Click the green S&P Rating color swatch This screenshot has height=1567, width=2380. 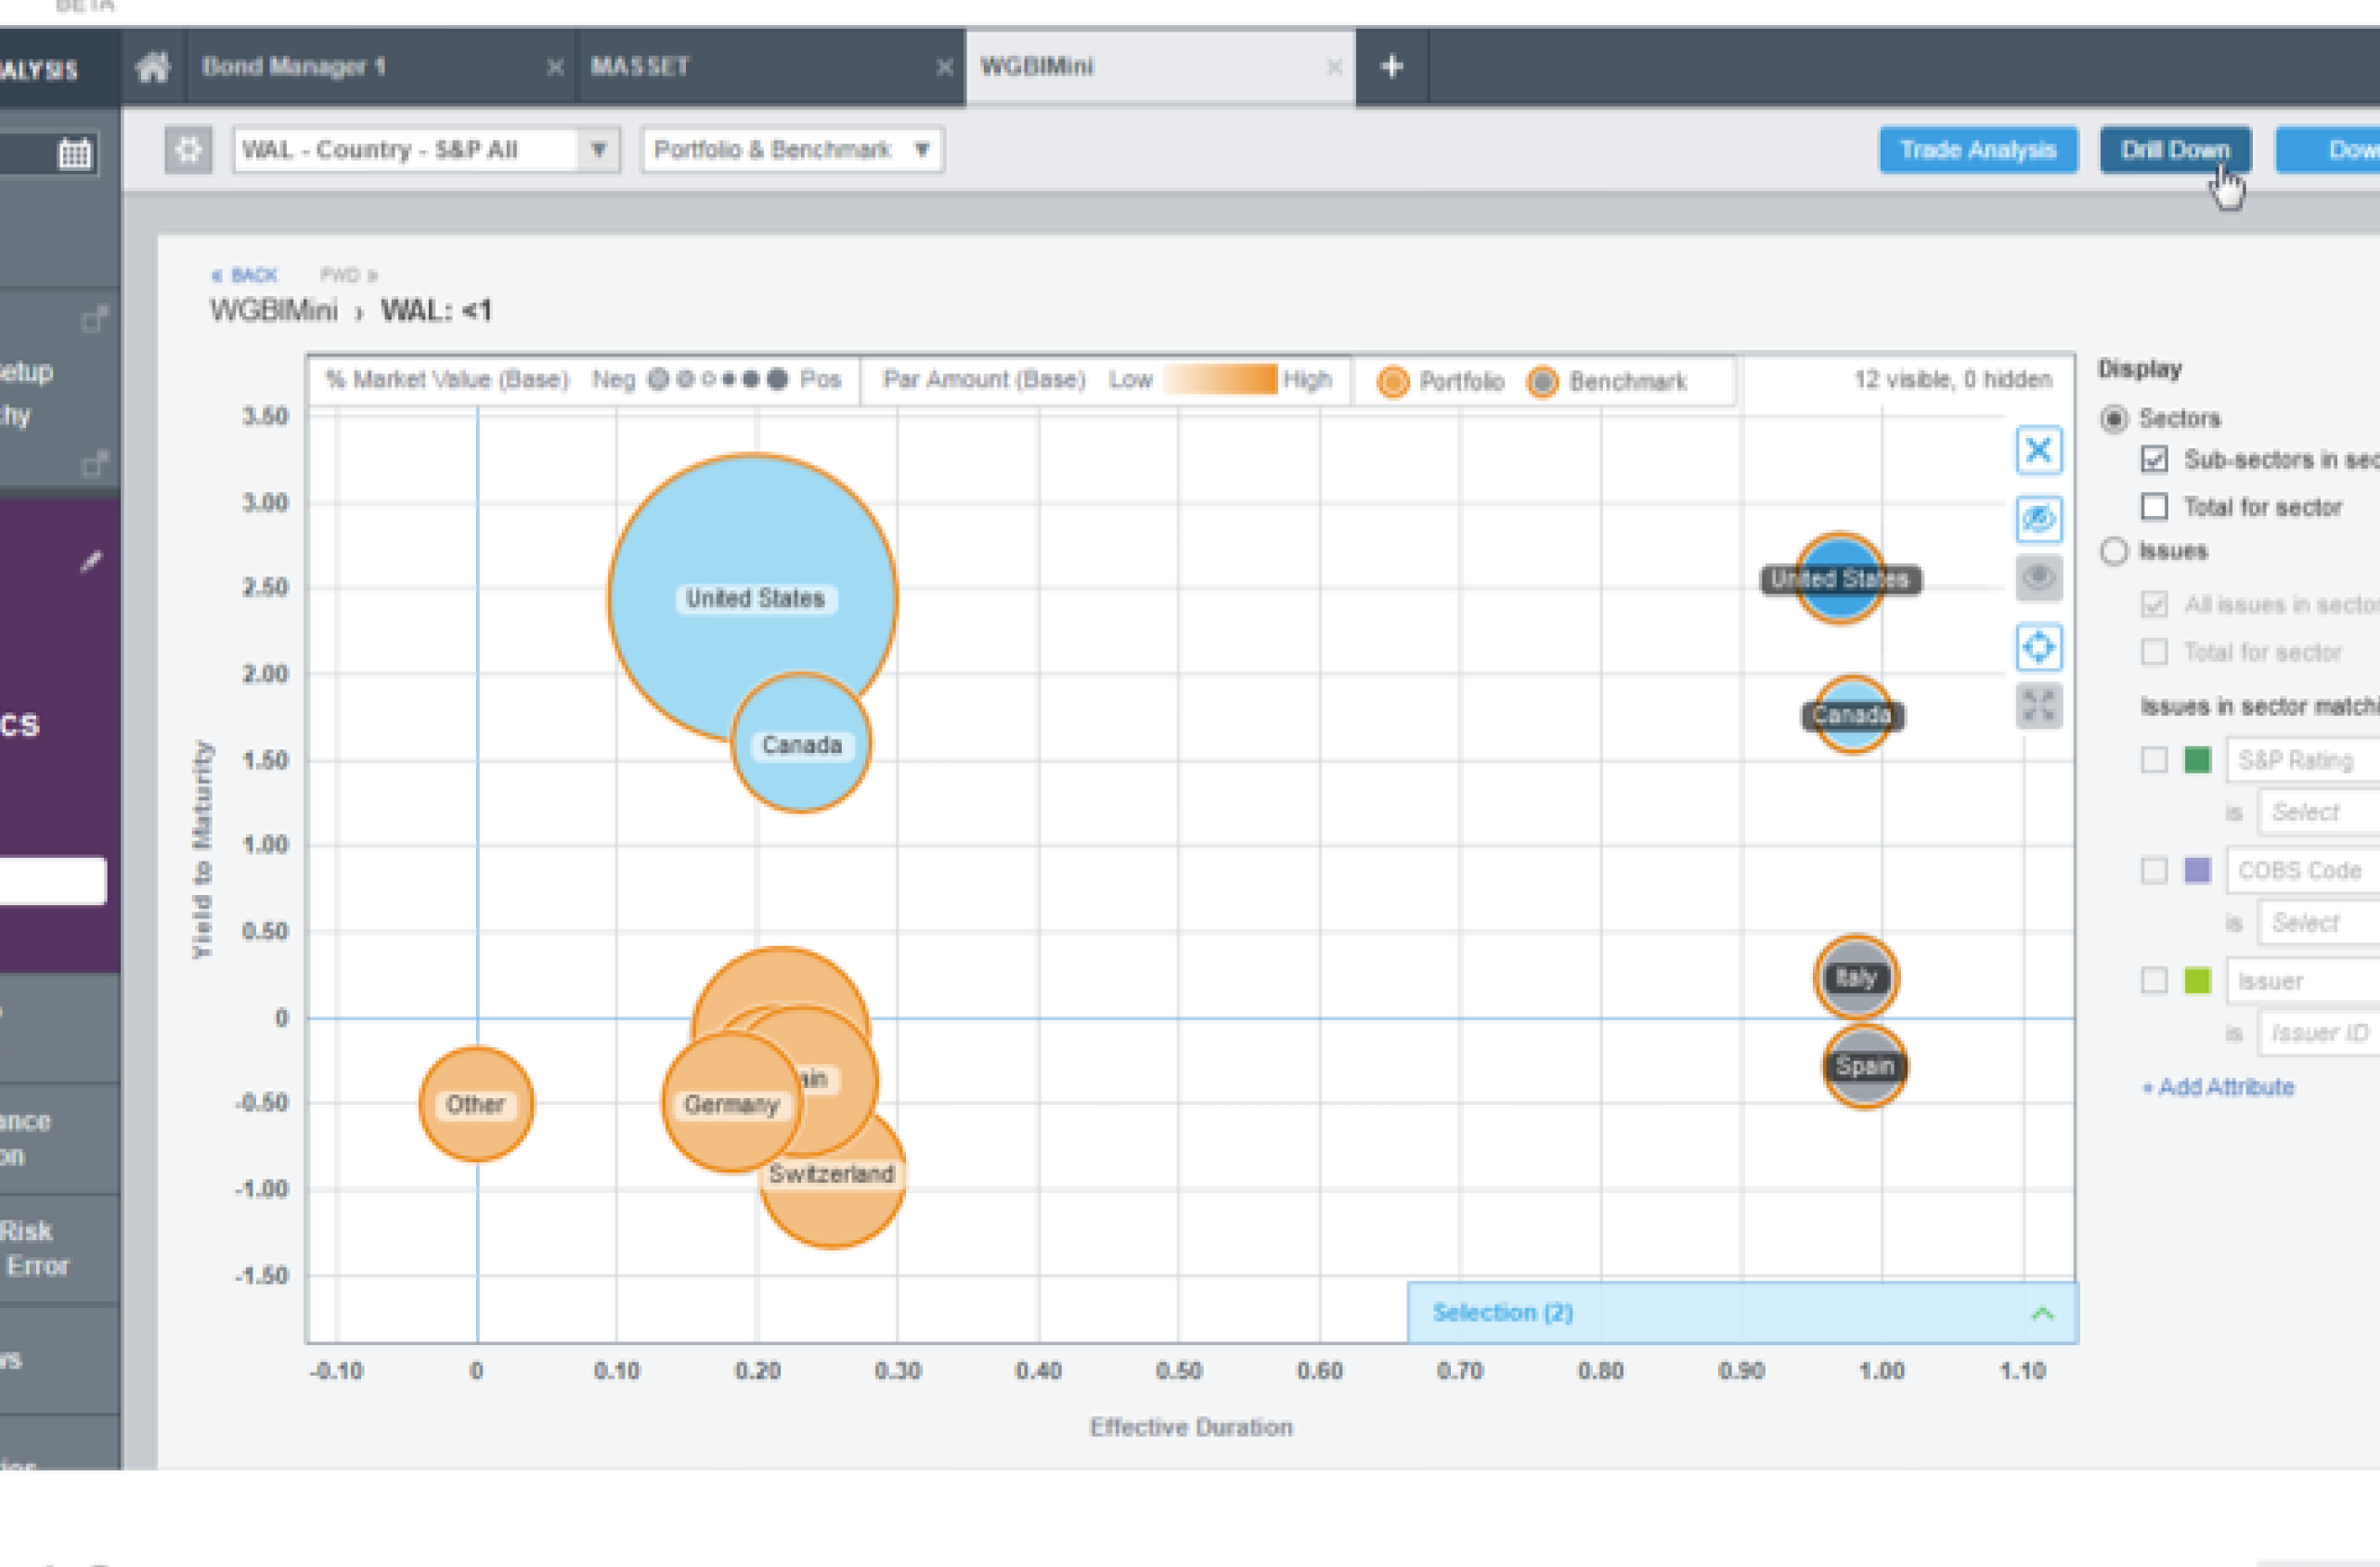(2197, 760)
